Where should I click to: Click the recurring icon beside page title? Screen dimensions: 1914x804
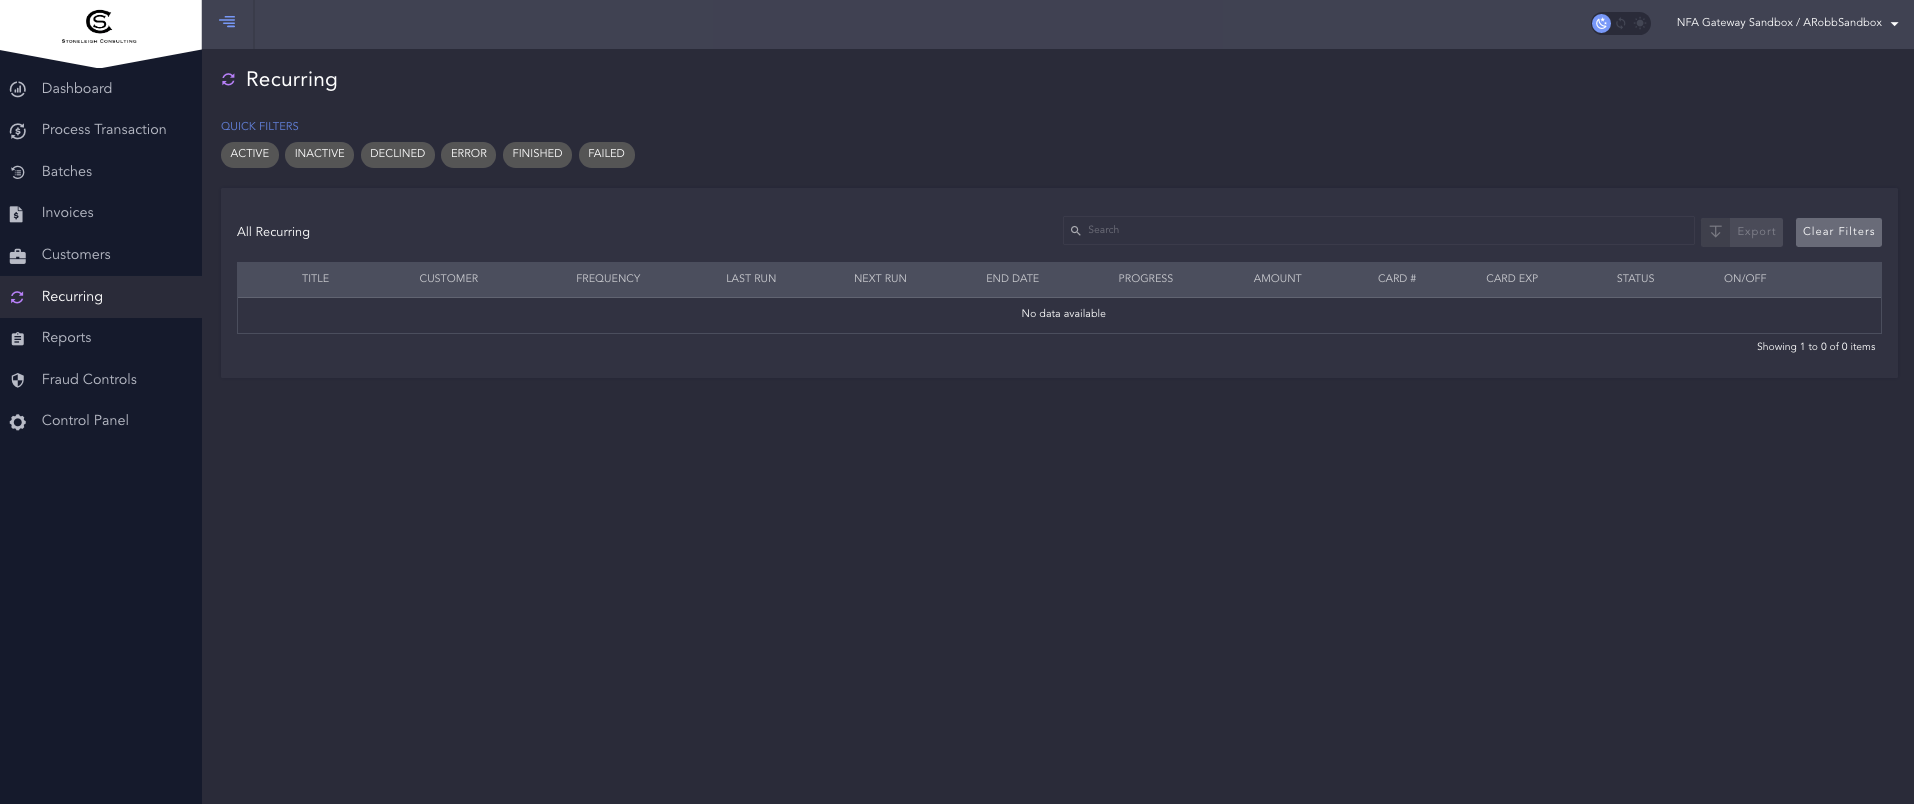pos(228,80)
